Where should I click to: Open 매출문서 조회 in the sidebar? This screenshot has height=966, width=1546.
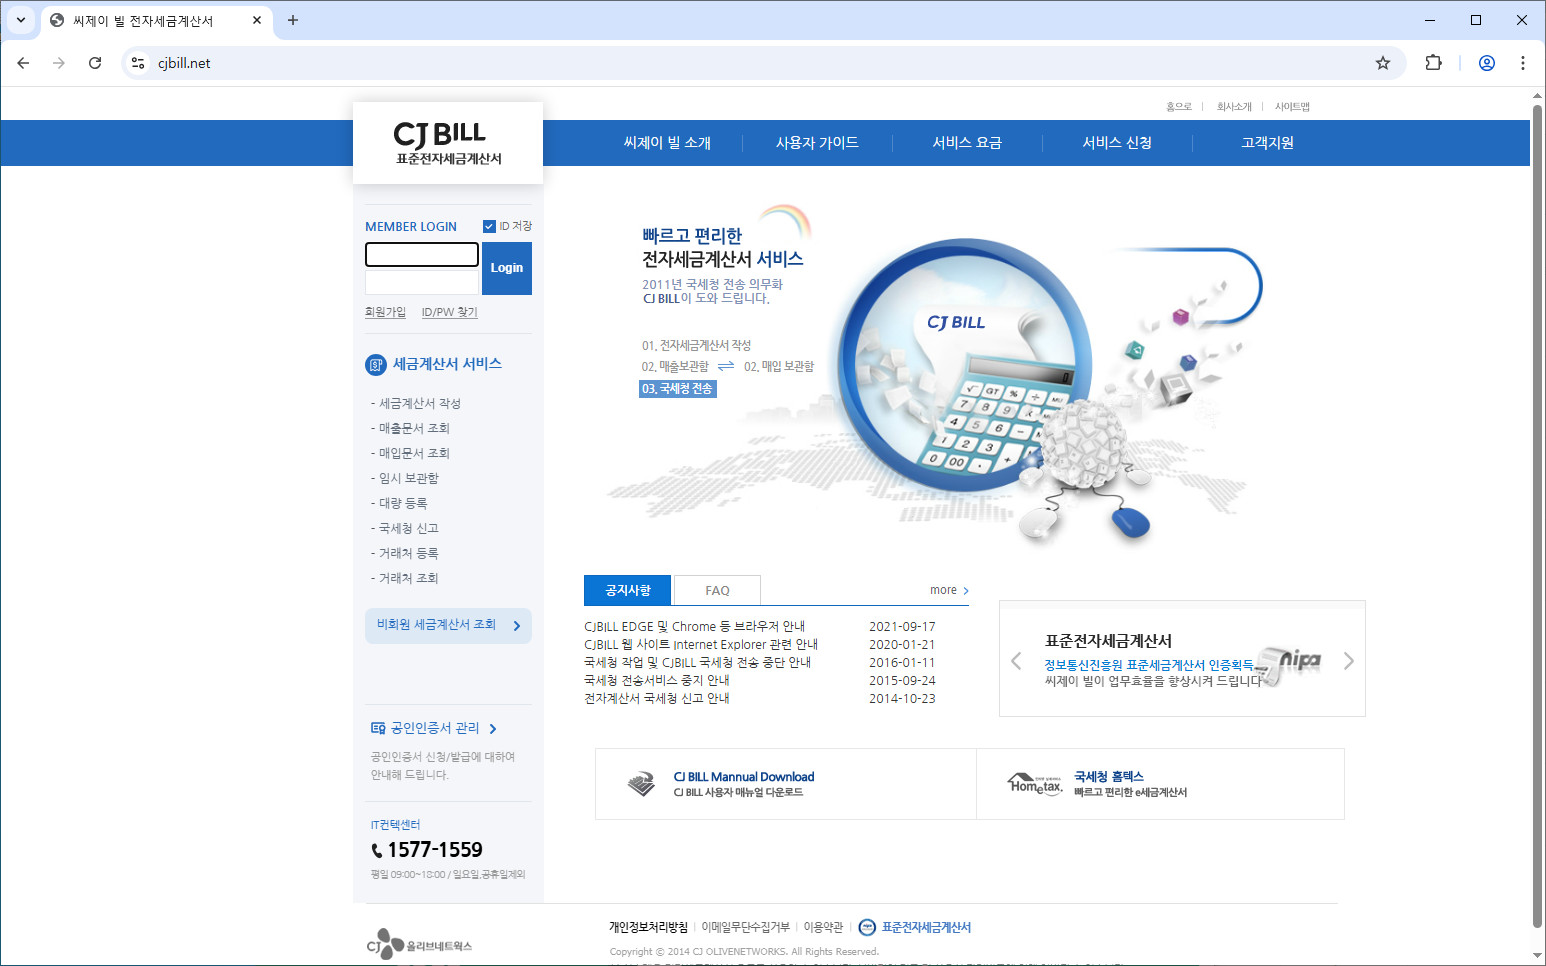pos(414,428)
